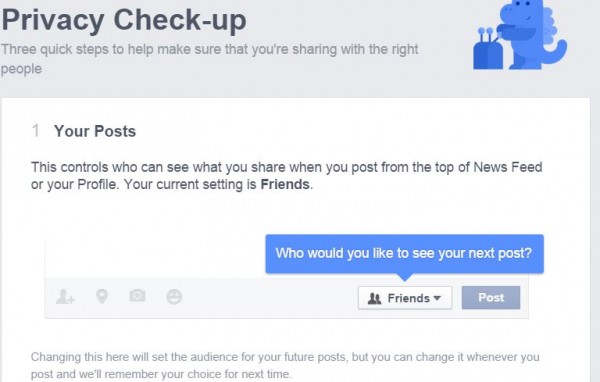Click the smiley emoji feeling icon
The width and height of the screenshot is (600, 382).
point(174,297)
